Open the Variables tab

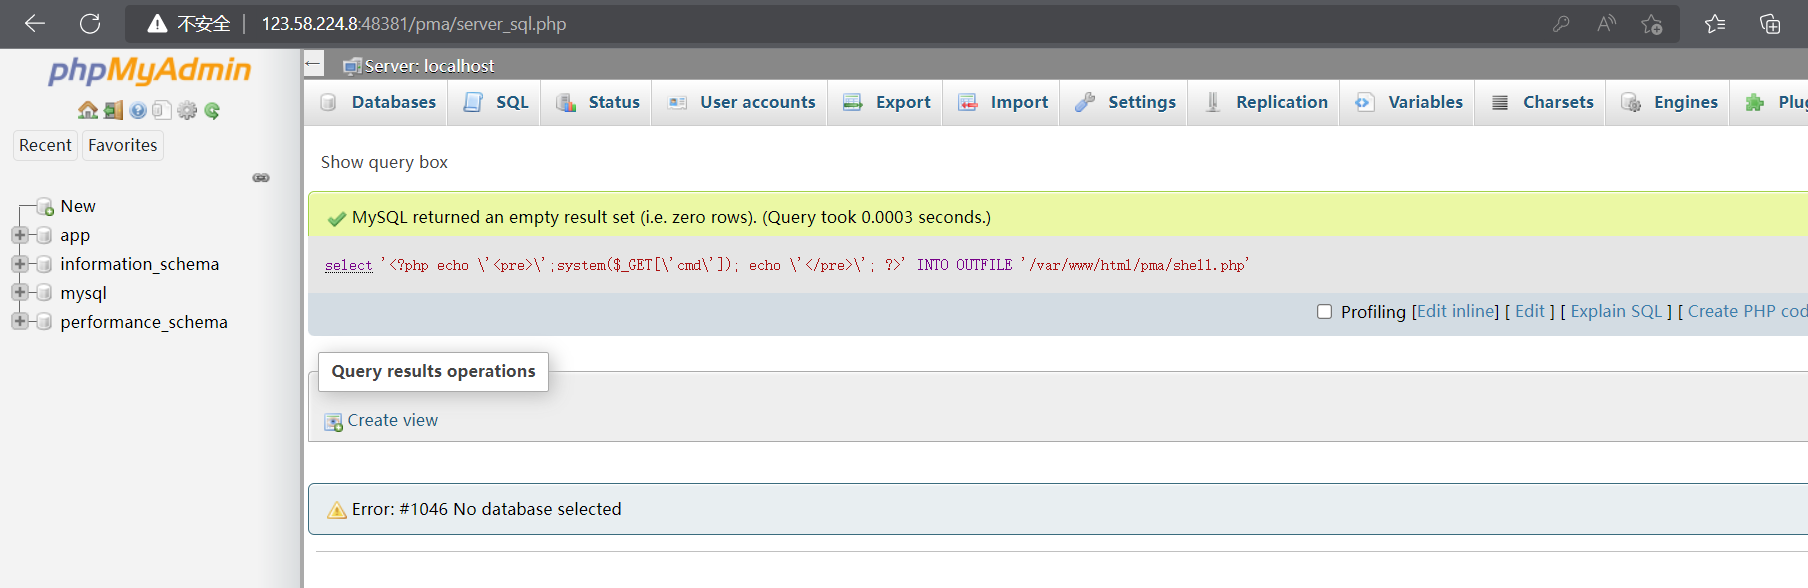click(x=1408, y=102)
